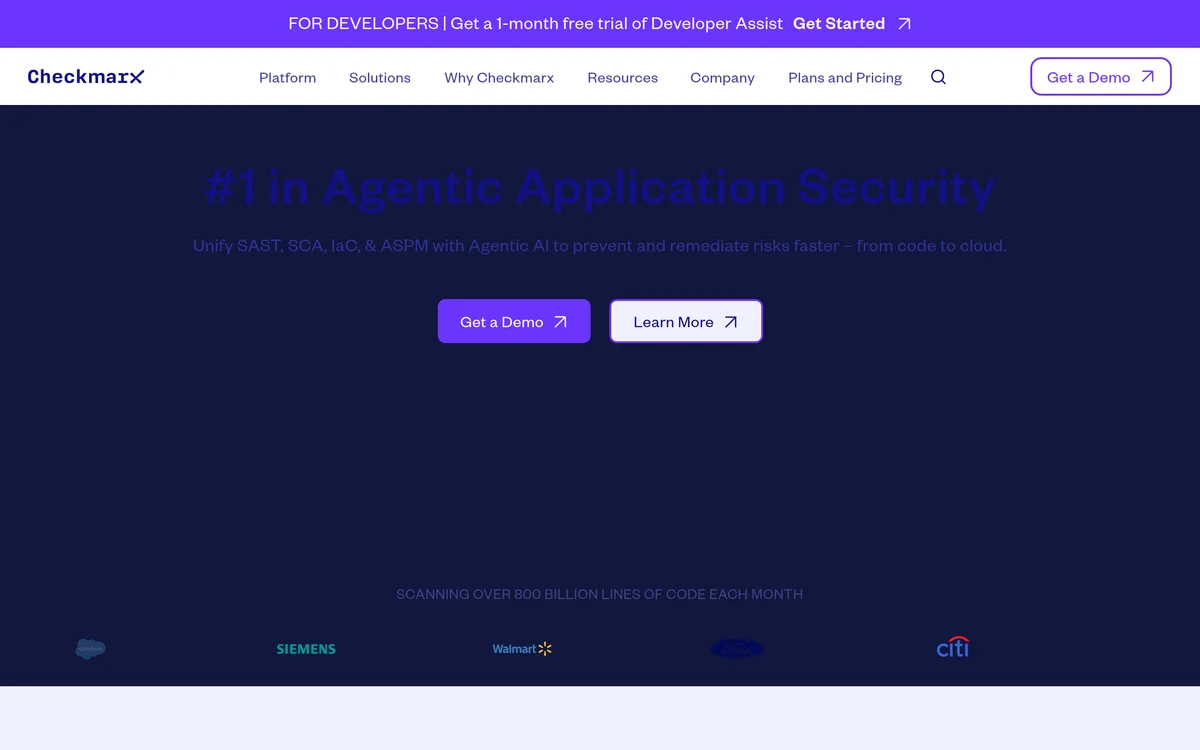Click the purple Get a Demo button
This screenshot has width=1200, height=750.
[513, 321]
